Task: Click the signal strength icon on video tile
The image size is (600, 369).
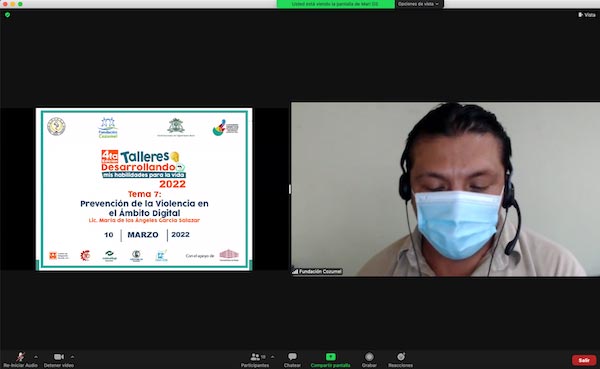Action: point(295,272)
